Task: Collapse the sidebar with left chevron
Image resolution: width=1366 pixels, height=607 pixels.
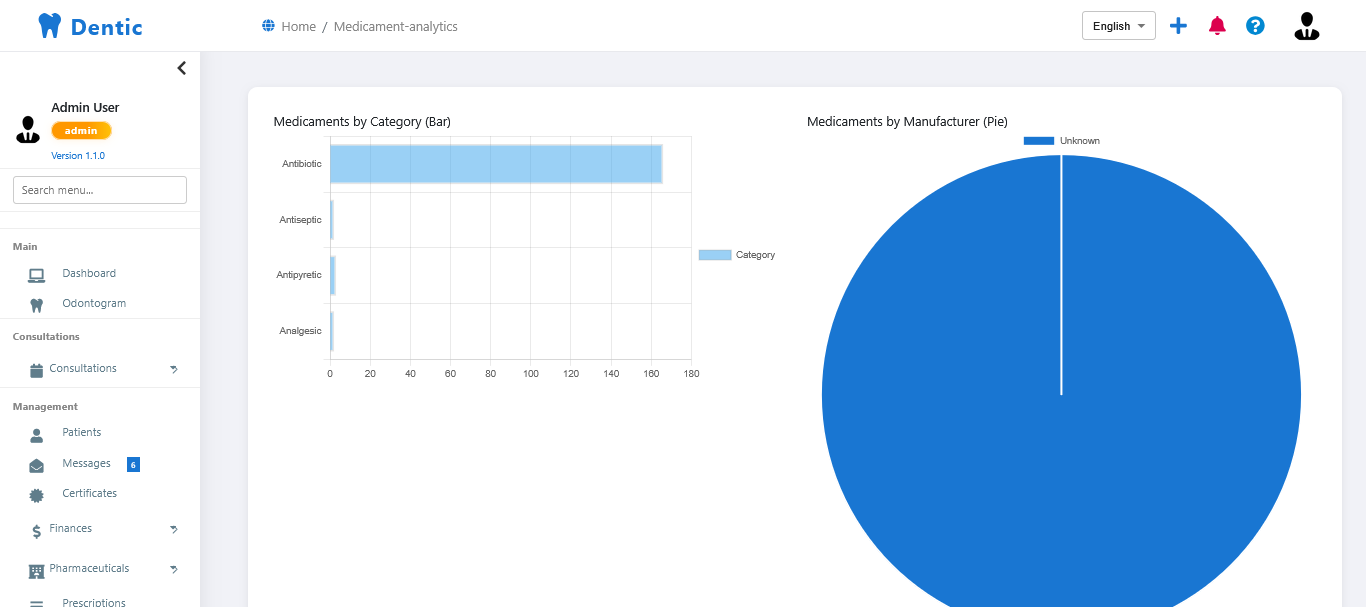Action: point(181,68)
